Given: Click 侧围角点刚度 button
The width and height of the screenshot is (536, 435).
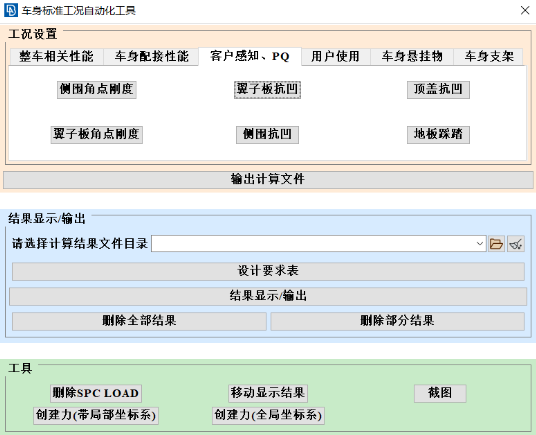Looking at the screenshot, I should 97,90.
